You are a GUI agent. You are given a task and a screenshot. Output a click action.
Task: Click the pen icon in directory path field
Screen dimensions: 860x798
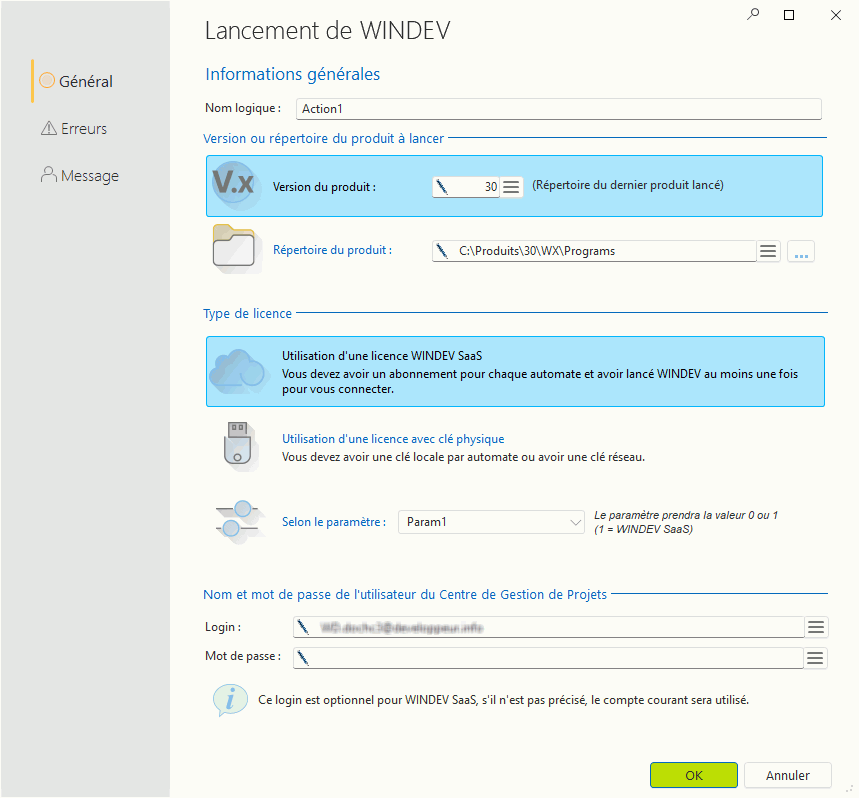tap(442, 251)
